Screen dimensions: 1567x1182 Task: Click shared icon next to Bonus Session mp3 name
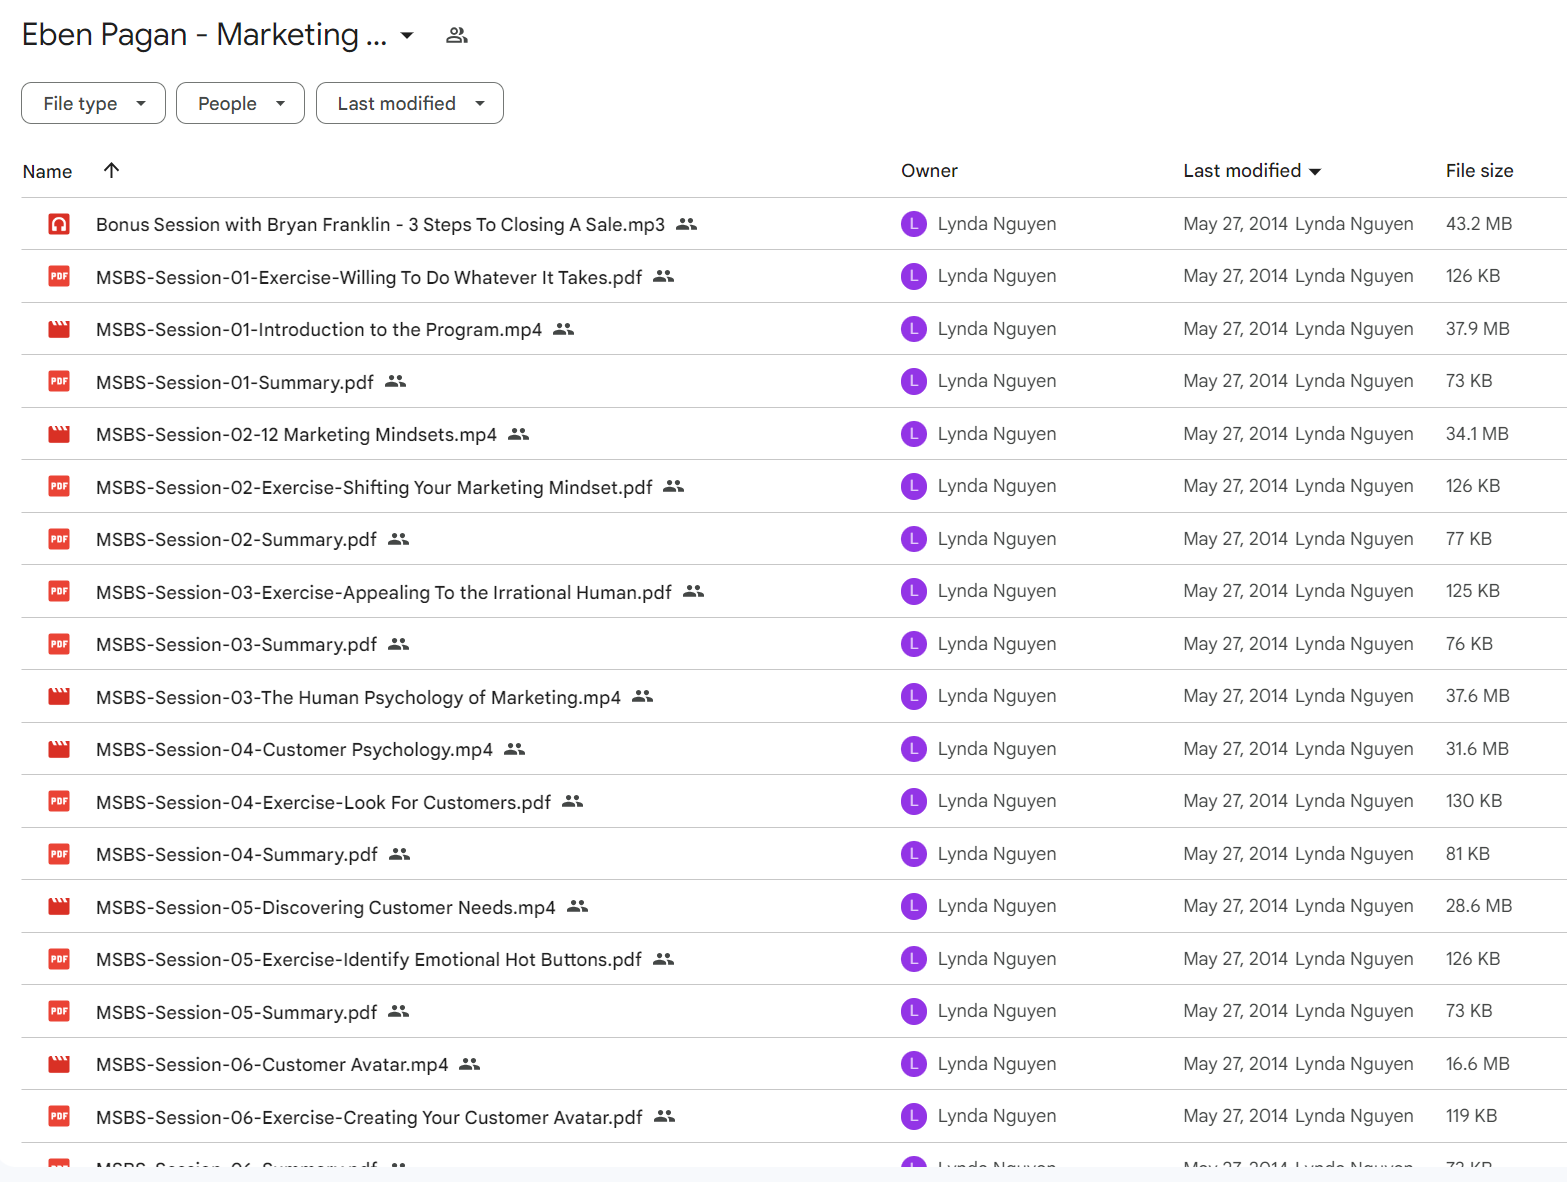click(686, 224)
